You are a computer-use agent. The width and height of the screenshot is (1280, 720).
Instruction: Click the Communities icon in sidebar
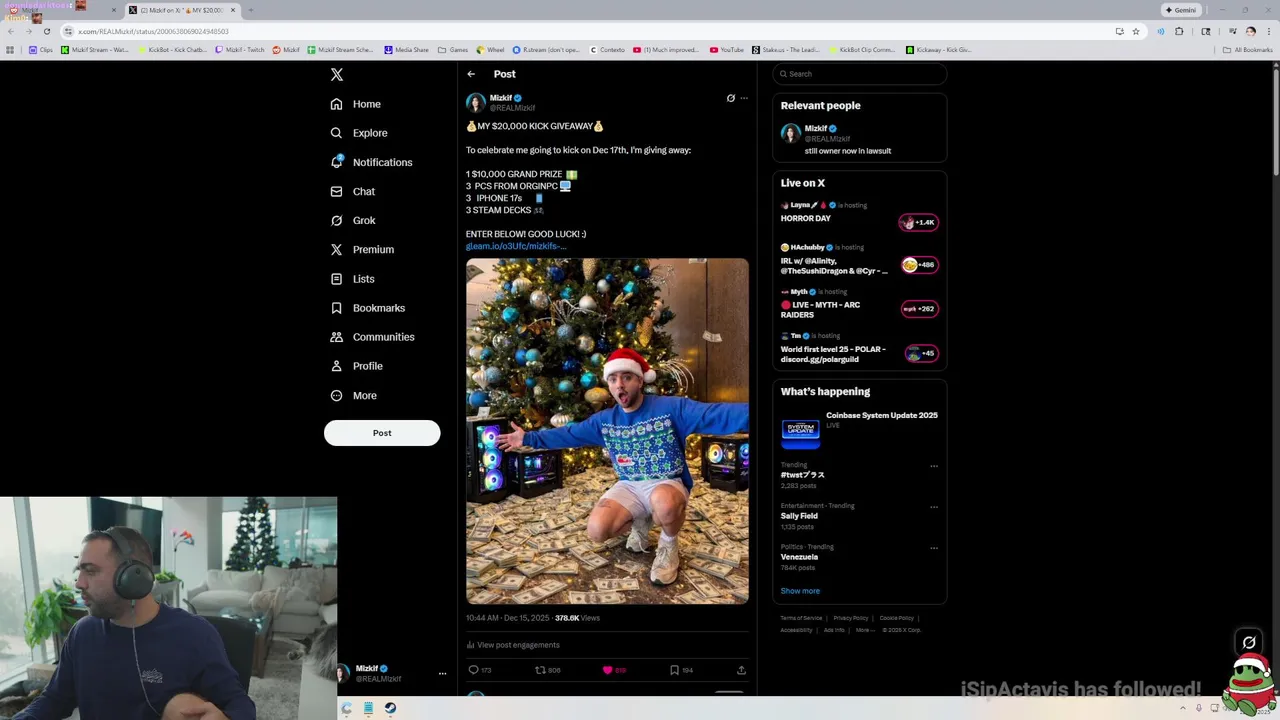click(336, 337)
